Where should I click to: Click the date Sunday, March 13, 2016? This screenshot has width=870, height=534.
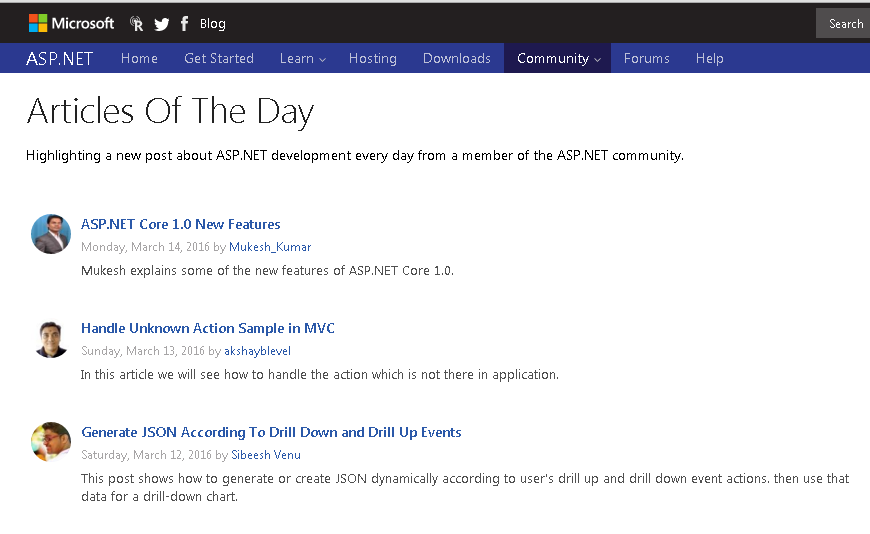[143, 351]
